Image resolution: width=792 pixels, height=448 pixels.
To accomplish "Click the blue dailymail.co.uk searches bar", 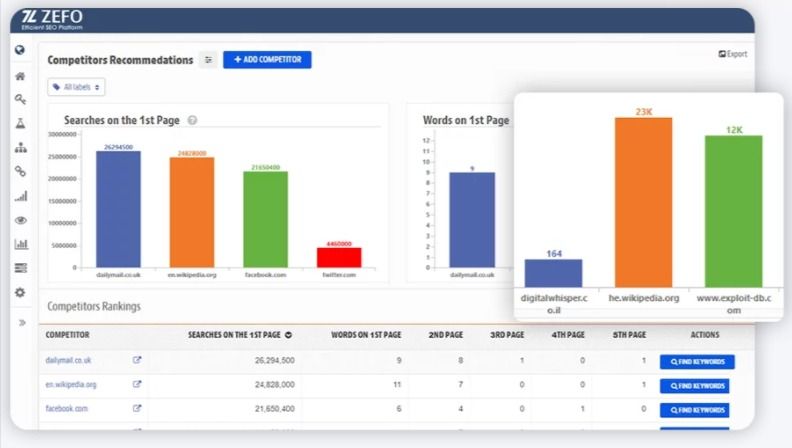I will click(x=118, y=209).
